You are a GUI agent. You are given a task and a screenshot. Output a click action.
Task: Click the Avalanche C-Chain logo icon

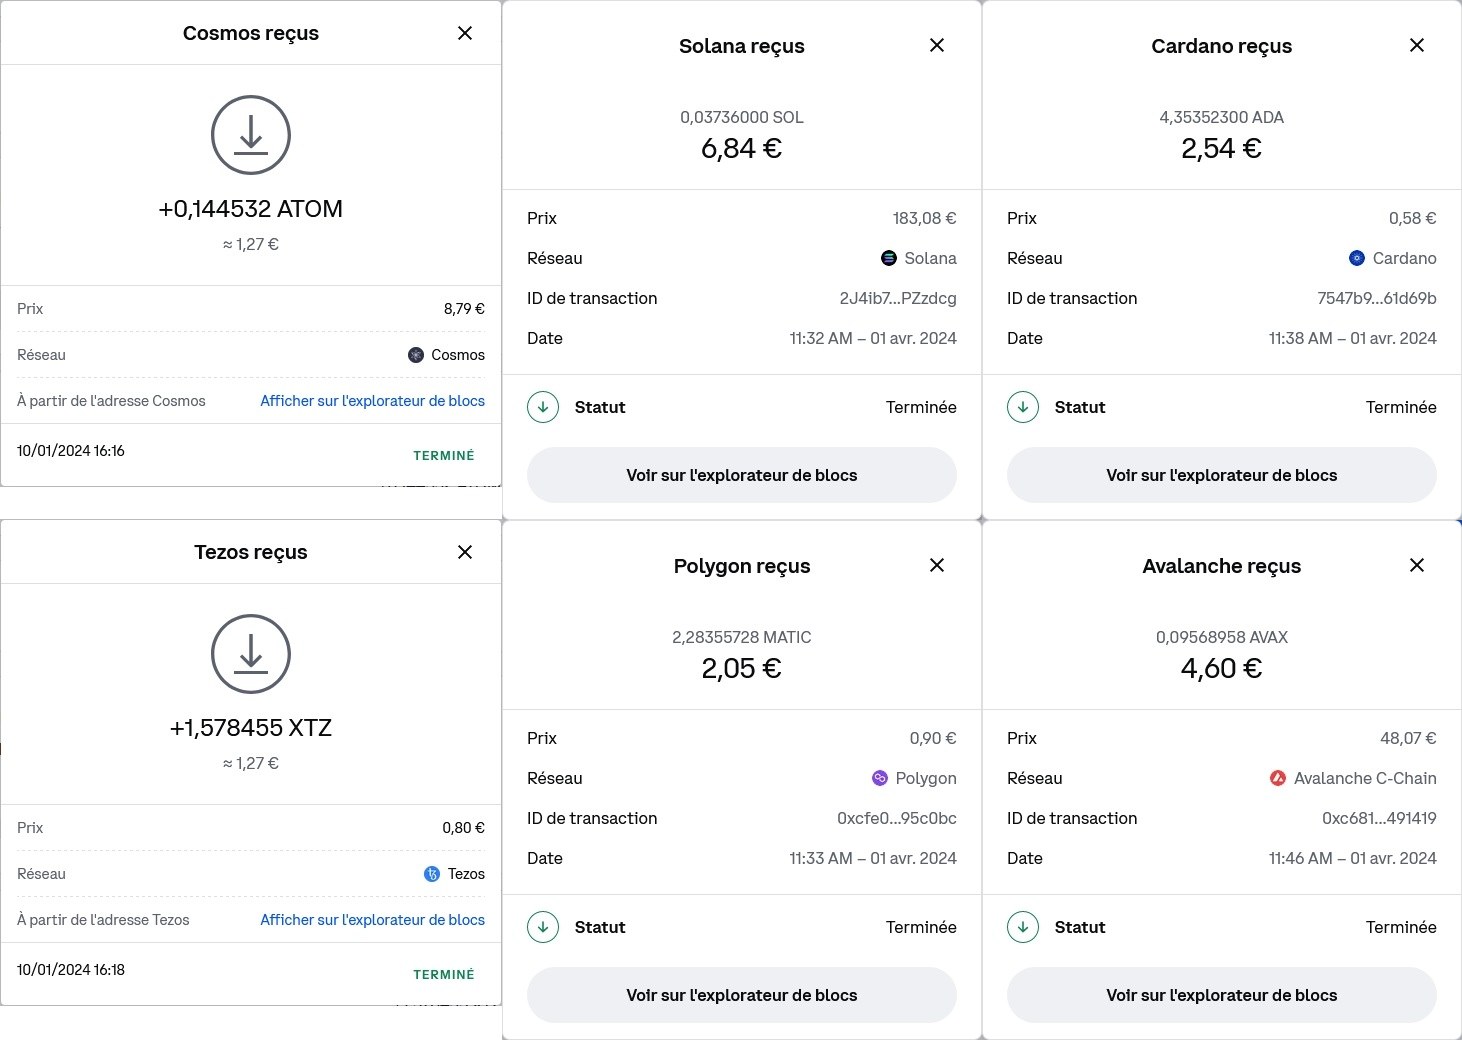click(1278, 778)
